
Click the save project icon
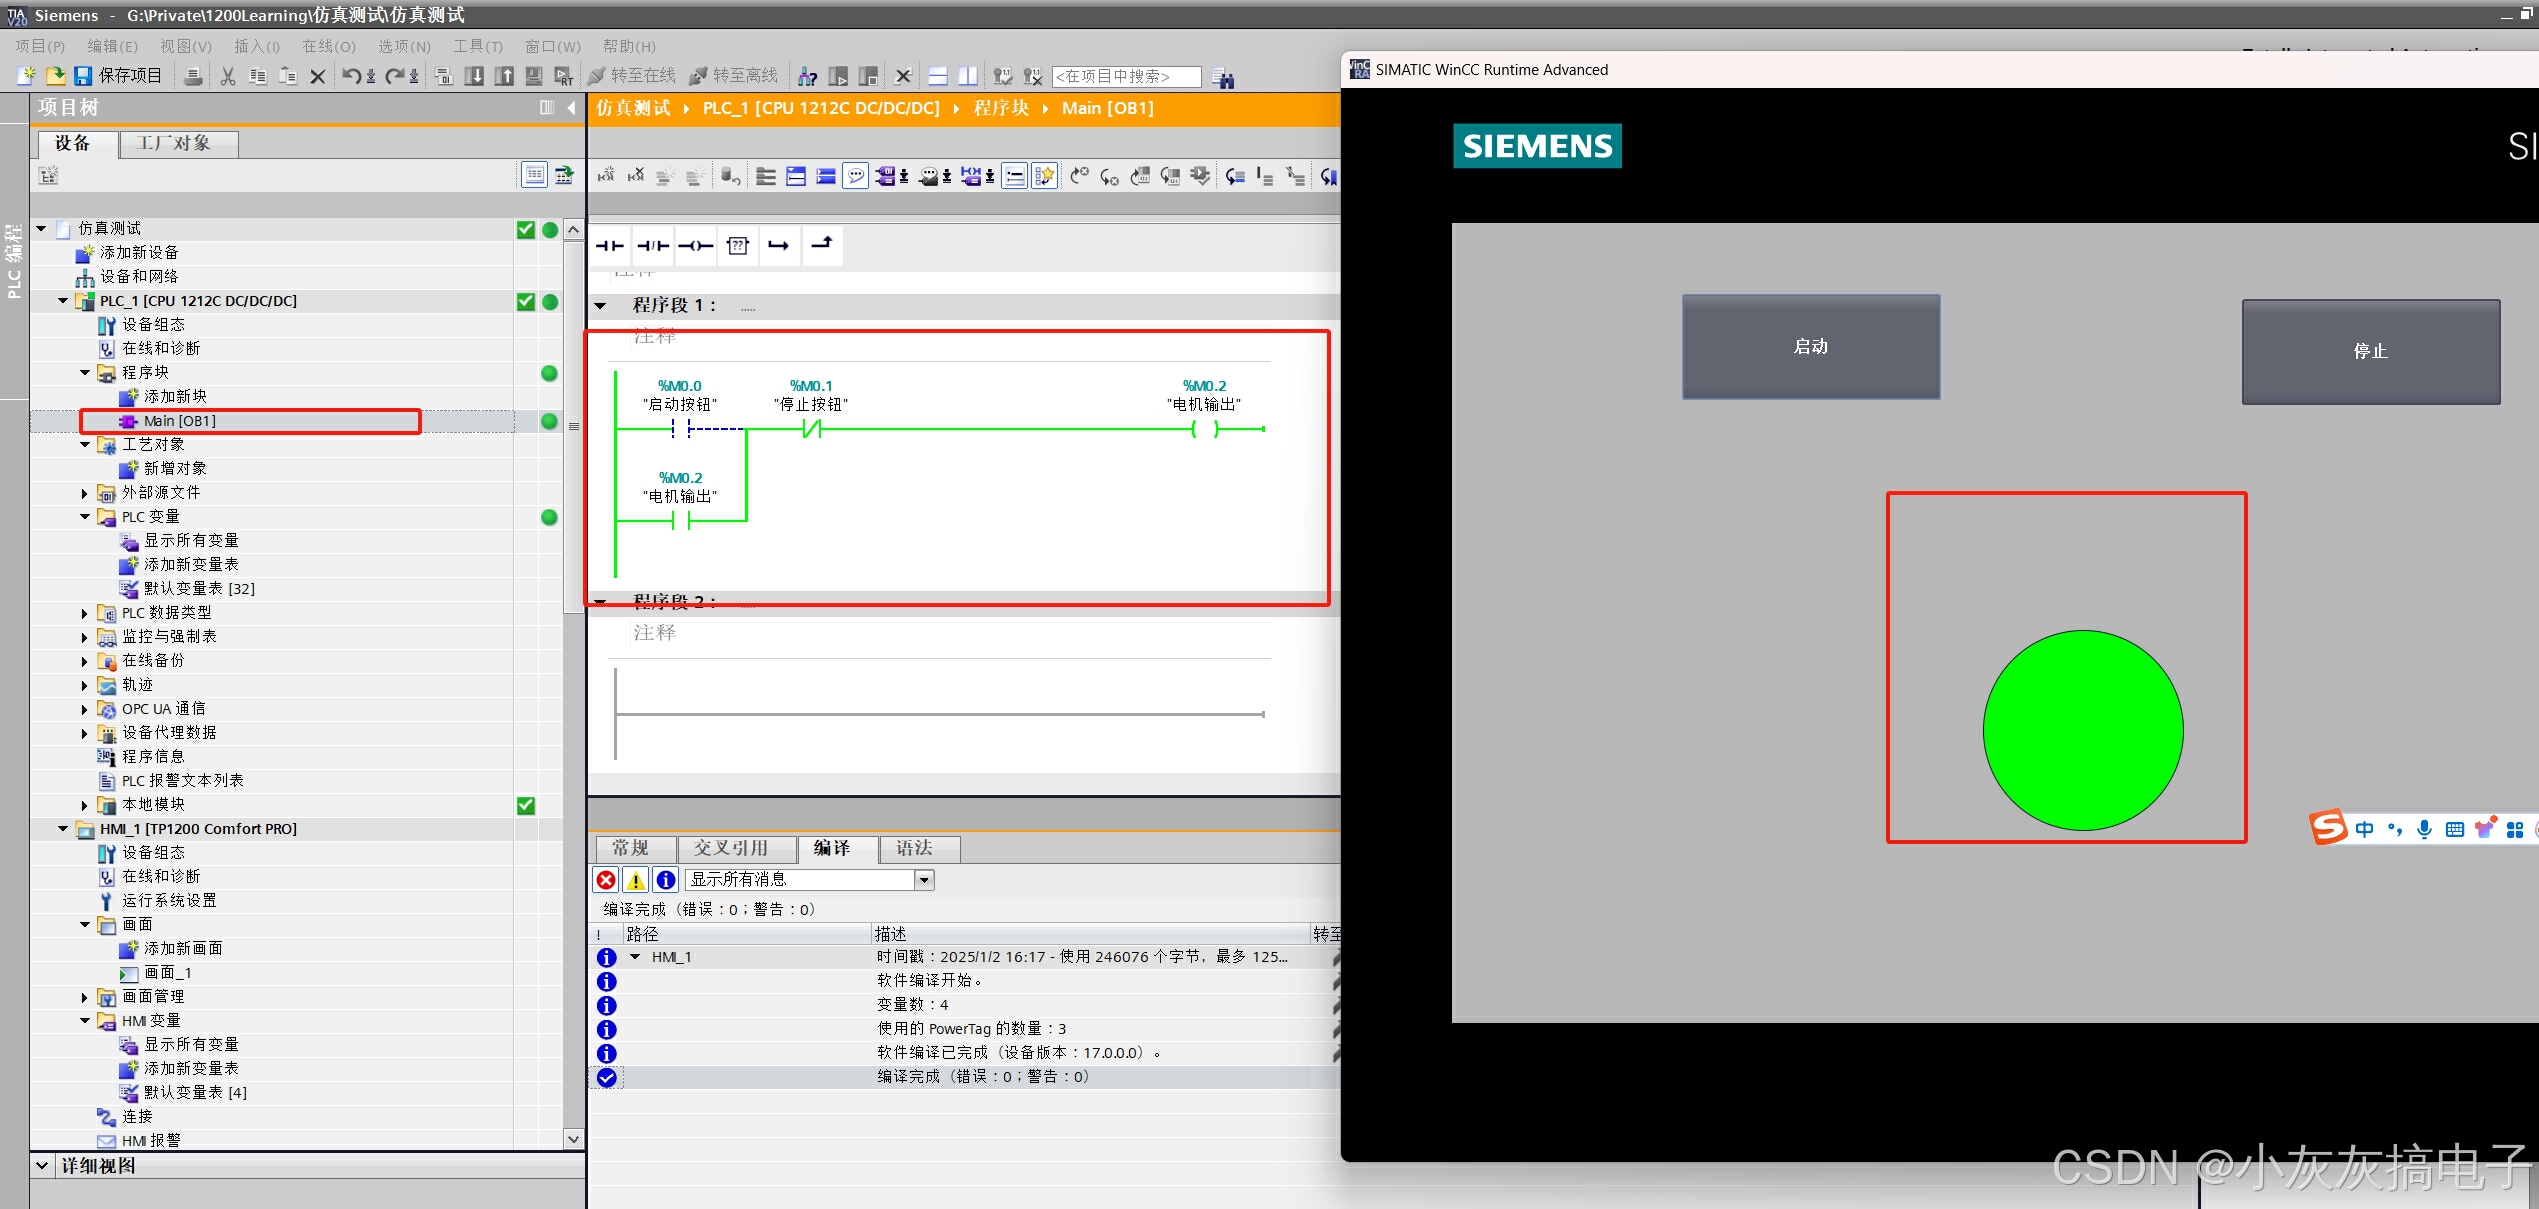[x=84, y=76]
